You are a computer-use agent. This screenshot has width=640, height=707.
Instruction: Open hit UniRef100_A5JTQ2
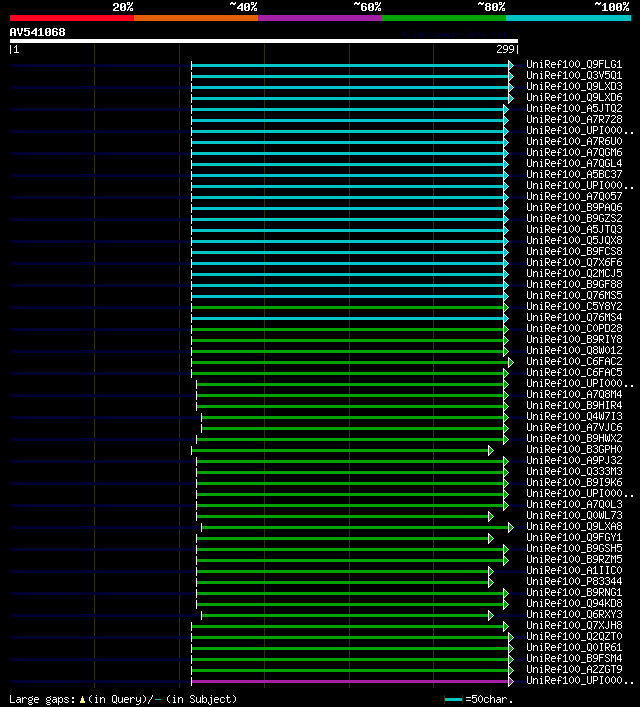574,108
